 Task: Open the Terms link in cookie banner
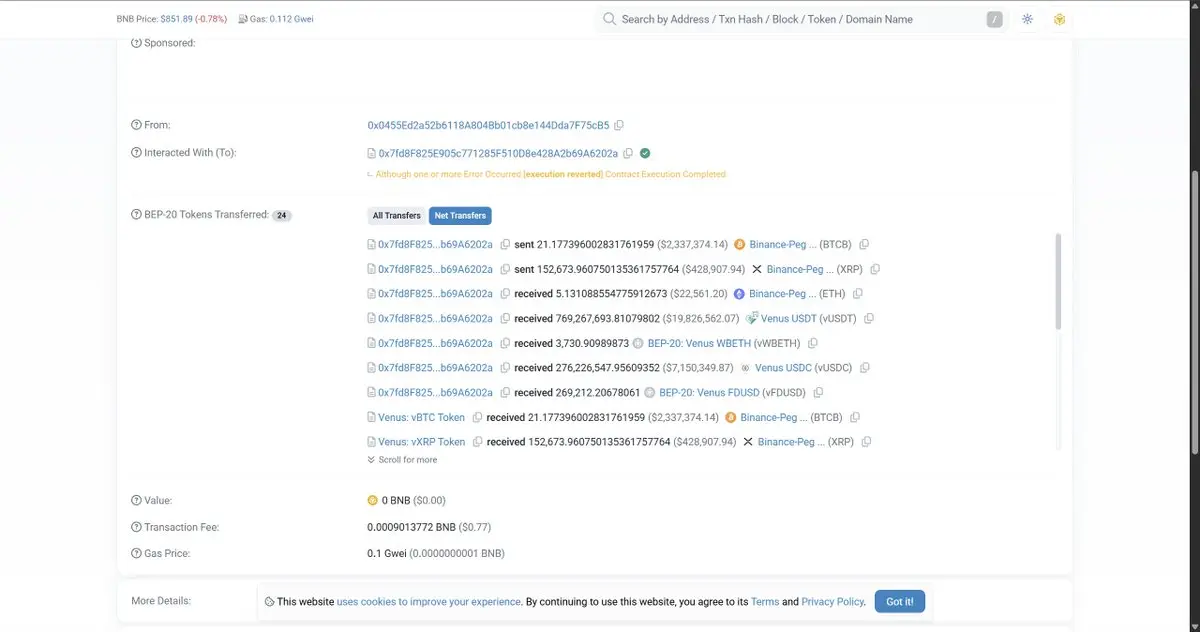pyautogui.click(x=765, y=602)
